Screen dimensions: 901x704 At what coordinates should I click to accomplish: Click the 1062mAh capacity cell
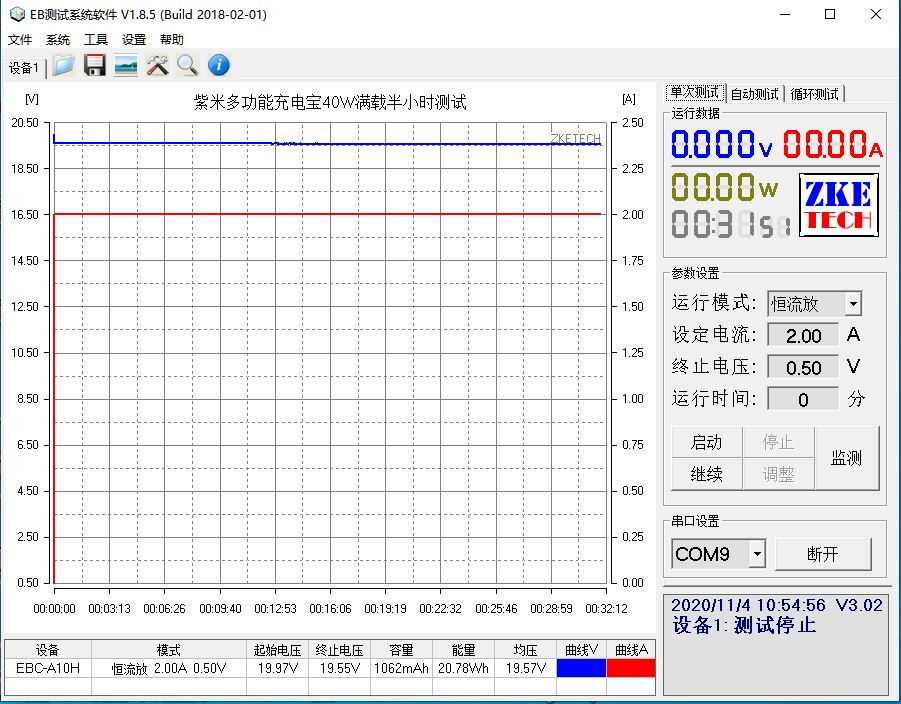click(401, 668)
